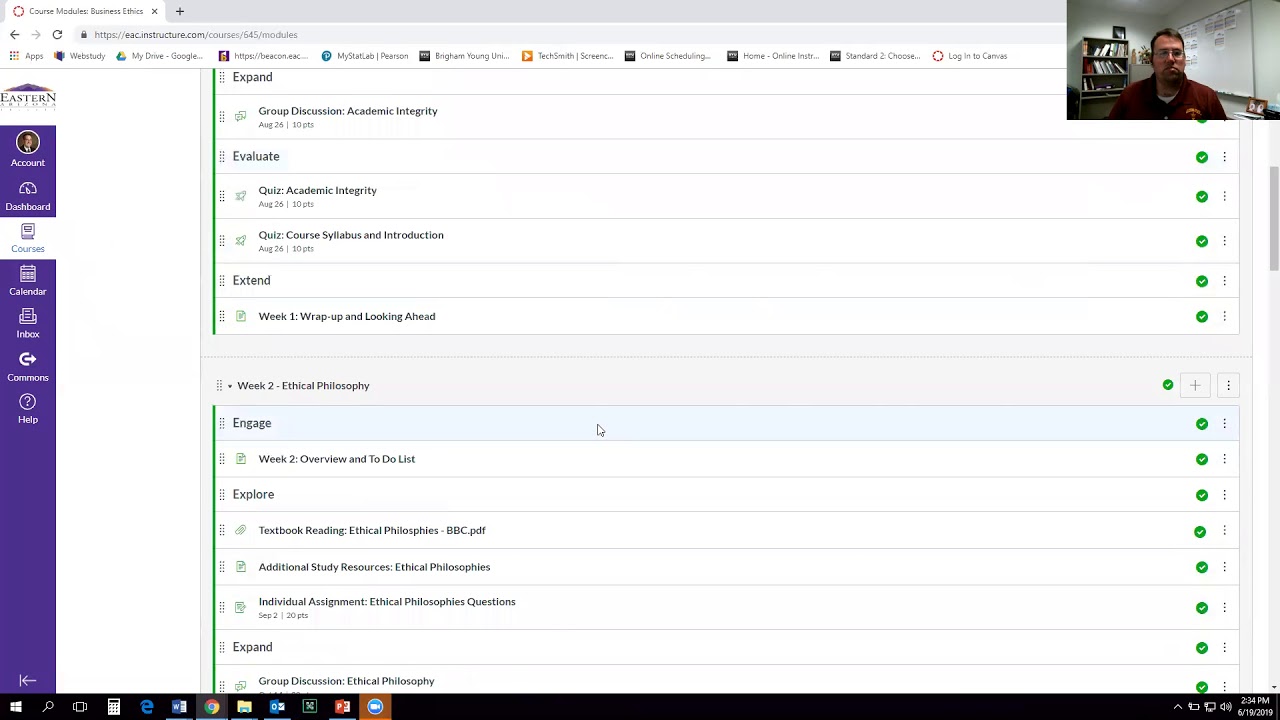The width and height of the screenshot is (1280, 720).
Task: Open Week 2: Overview and To Do List
Action: [337, 459]
